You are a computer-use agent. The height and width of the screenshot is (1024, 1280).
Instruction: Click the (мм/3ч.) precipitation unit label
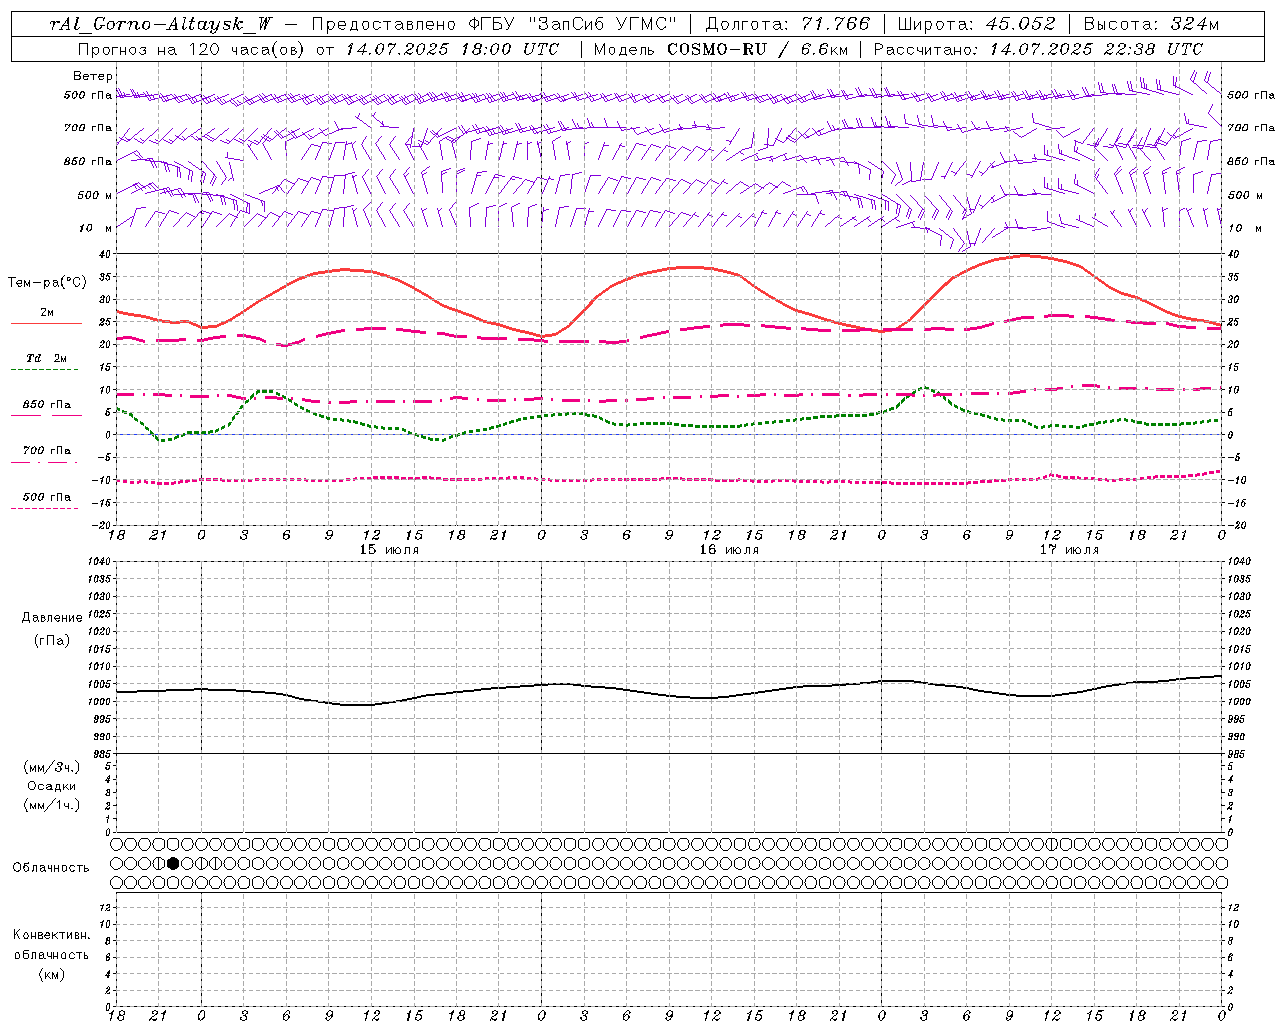51,767
